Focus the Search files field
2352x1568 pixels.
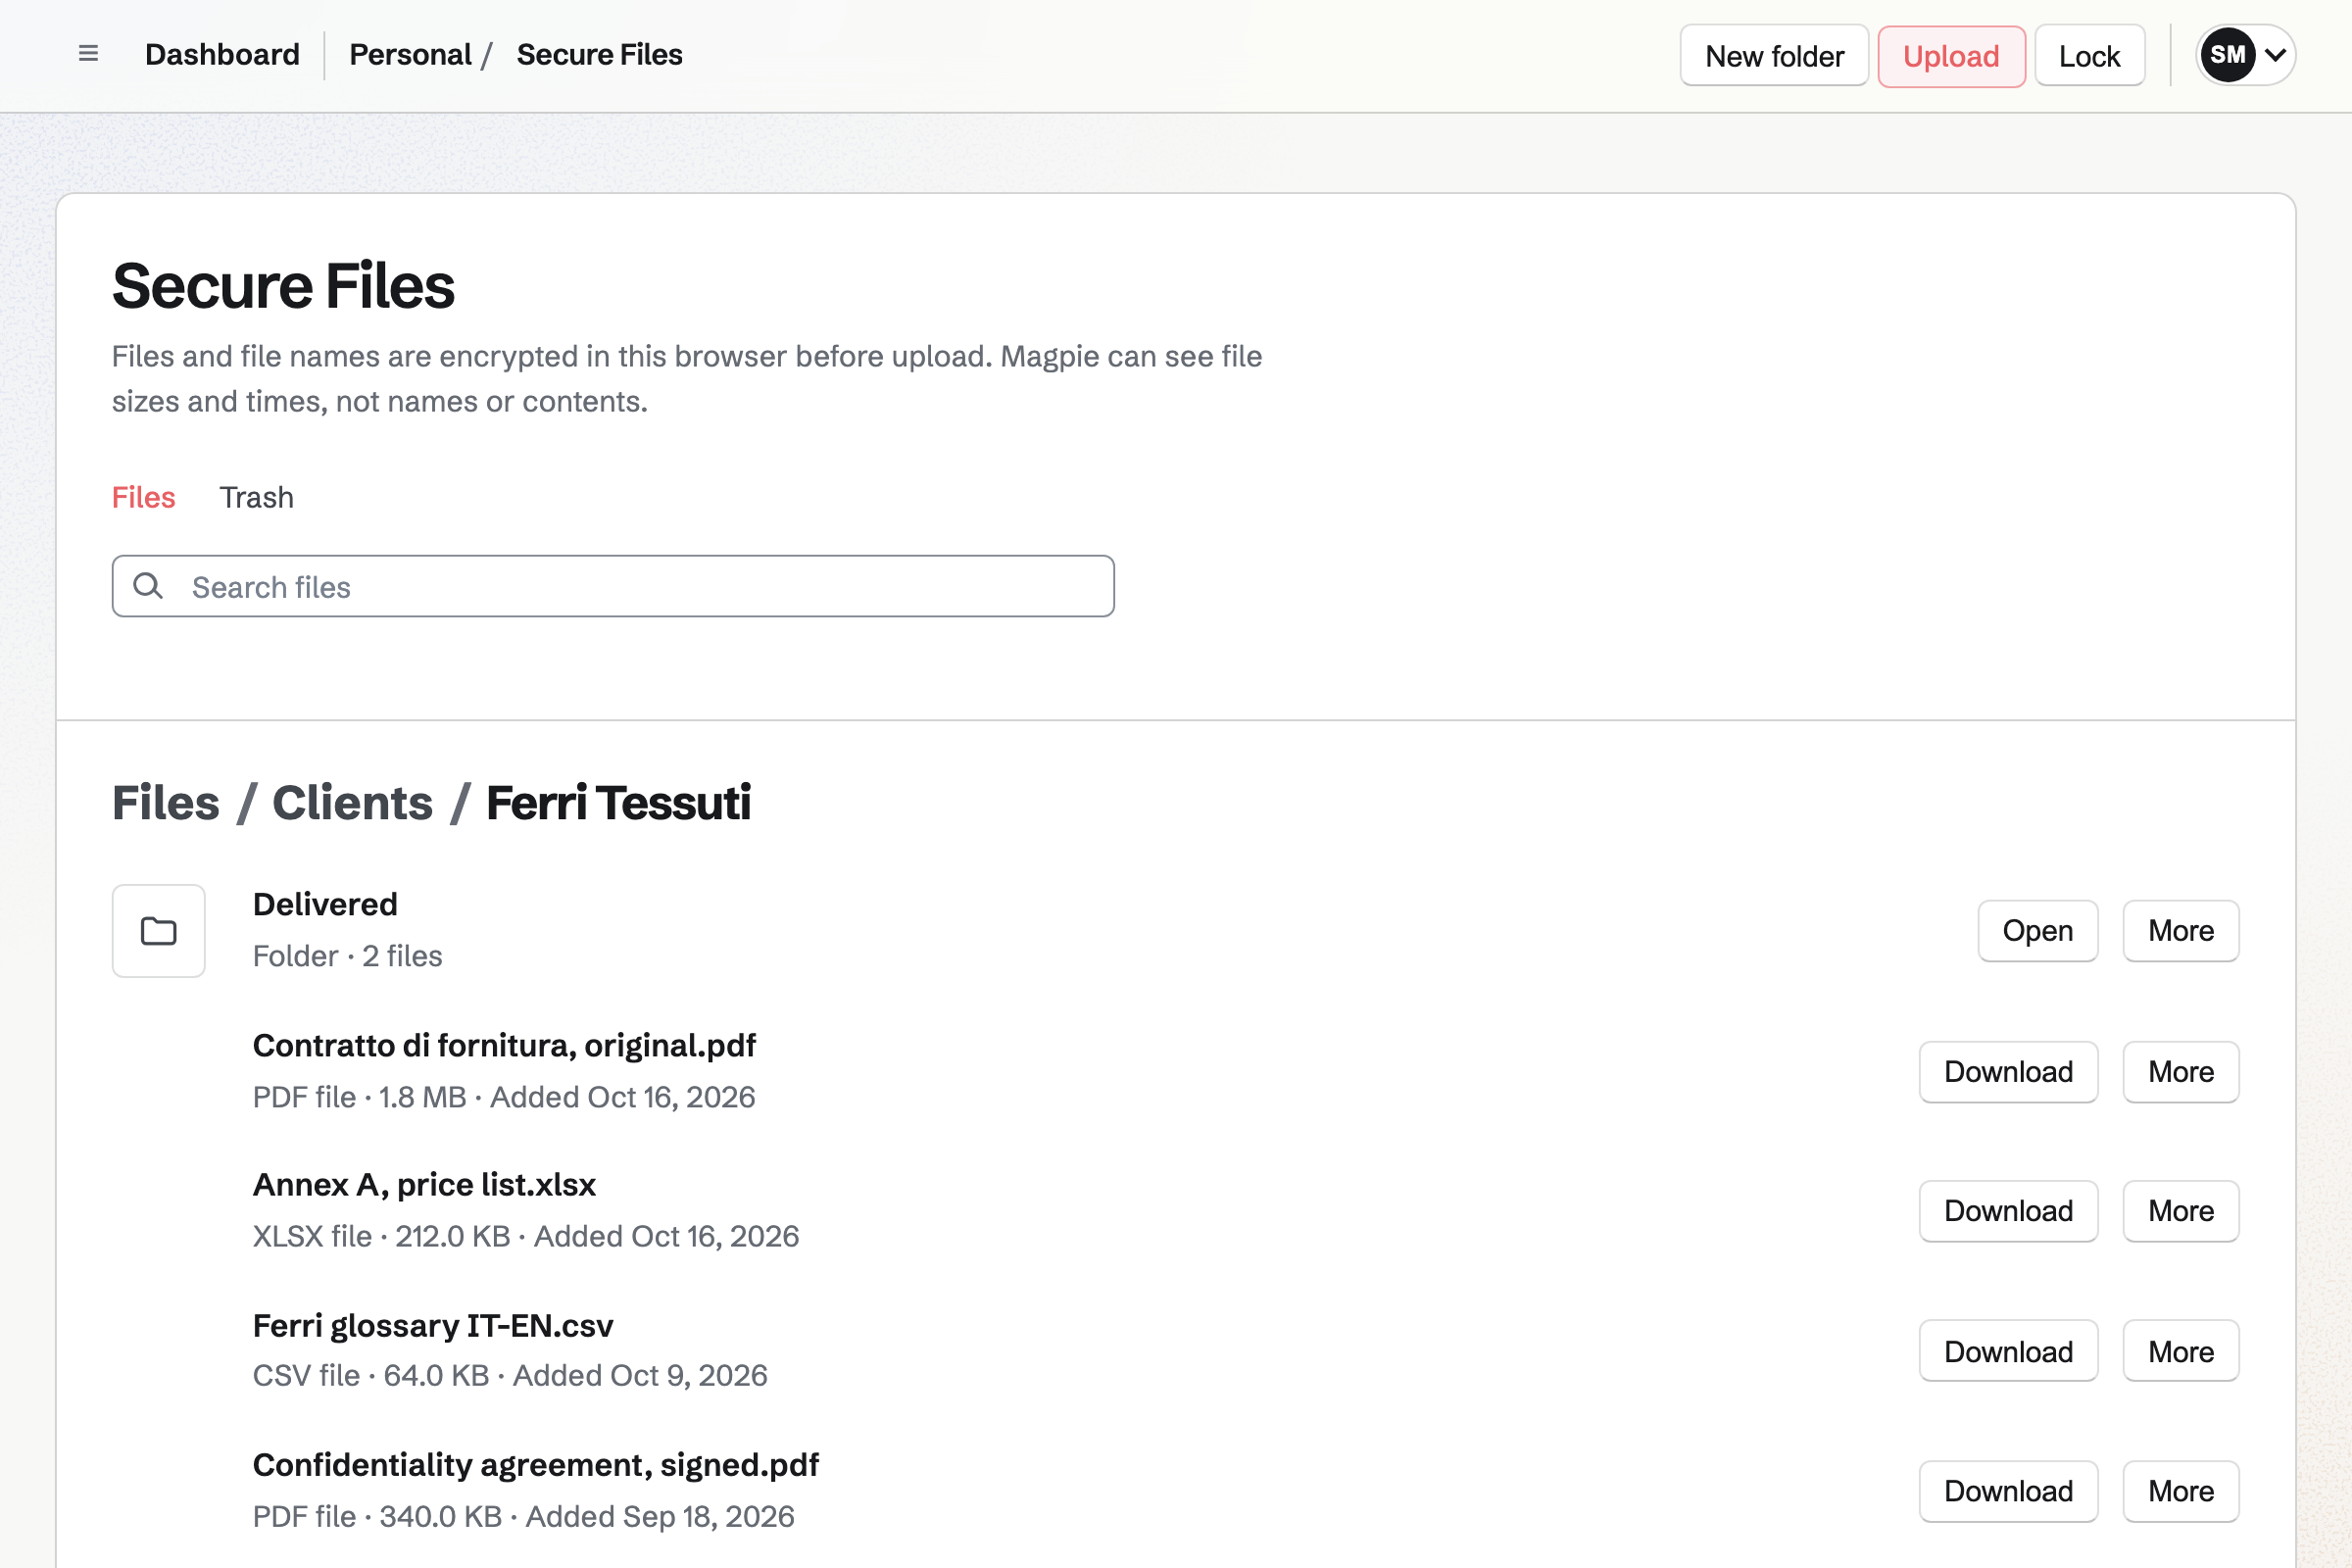tap(613, 586)
